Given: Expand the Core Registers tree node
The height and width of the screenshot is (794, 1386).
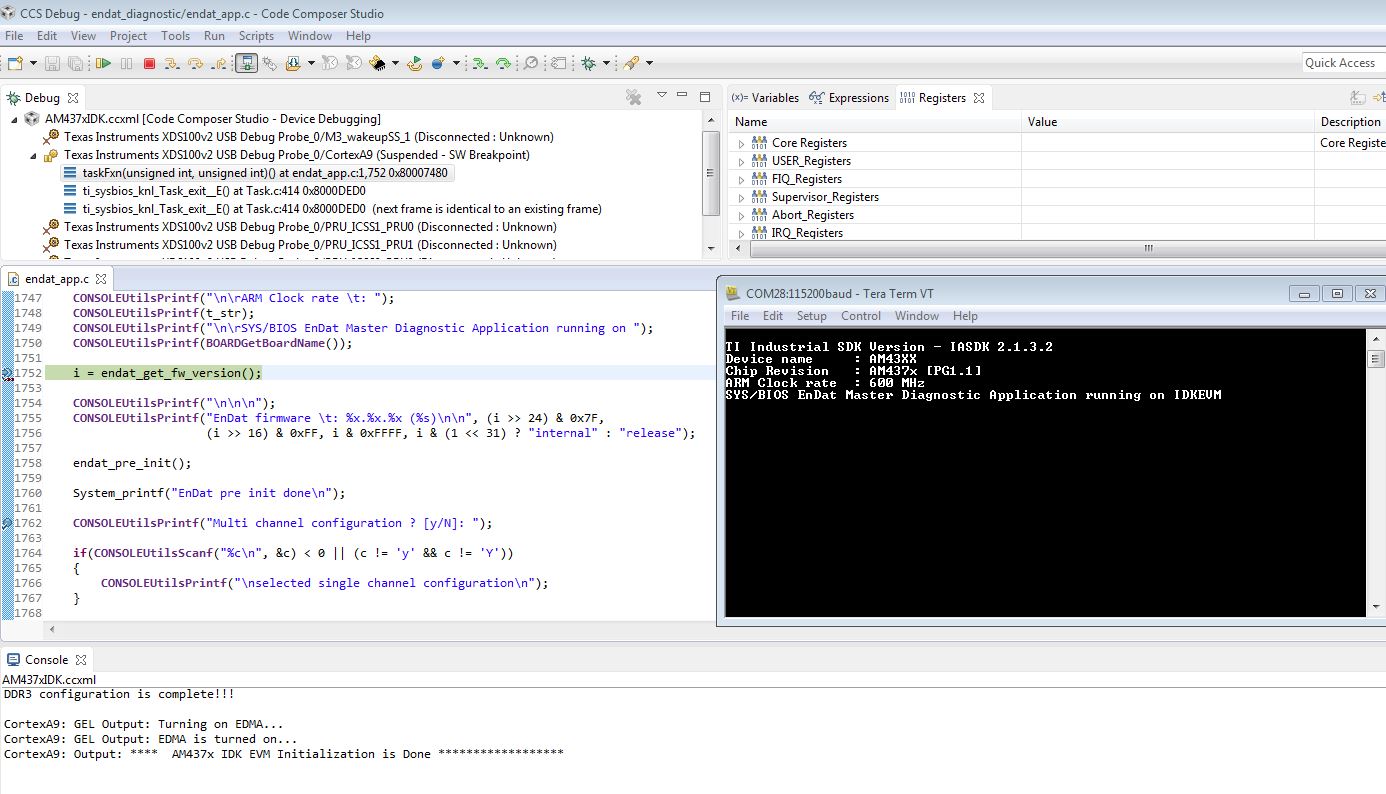Looking at the screenshot, I should [x=741, y=144].
